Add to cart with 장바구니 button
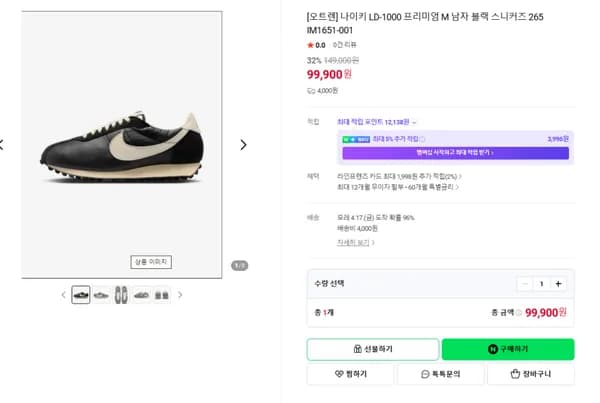The width and height of the screenshot is (600, 403). 530,374
